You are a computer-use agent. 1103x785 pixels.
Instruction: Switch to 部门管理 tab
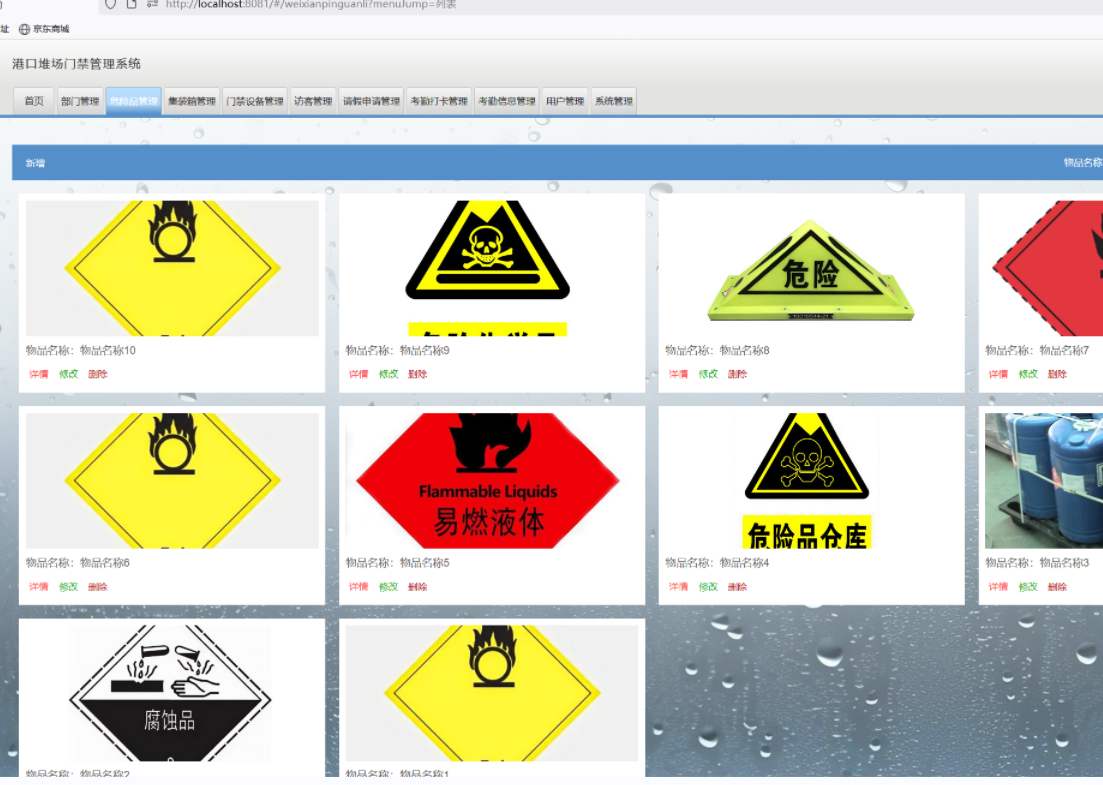click(x=80, y=101)
